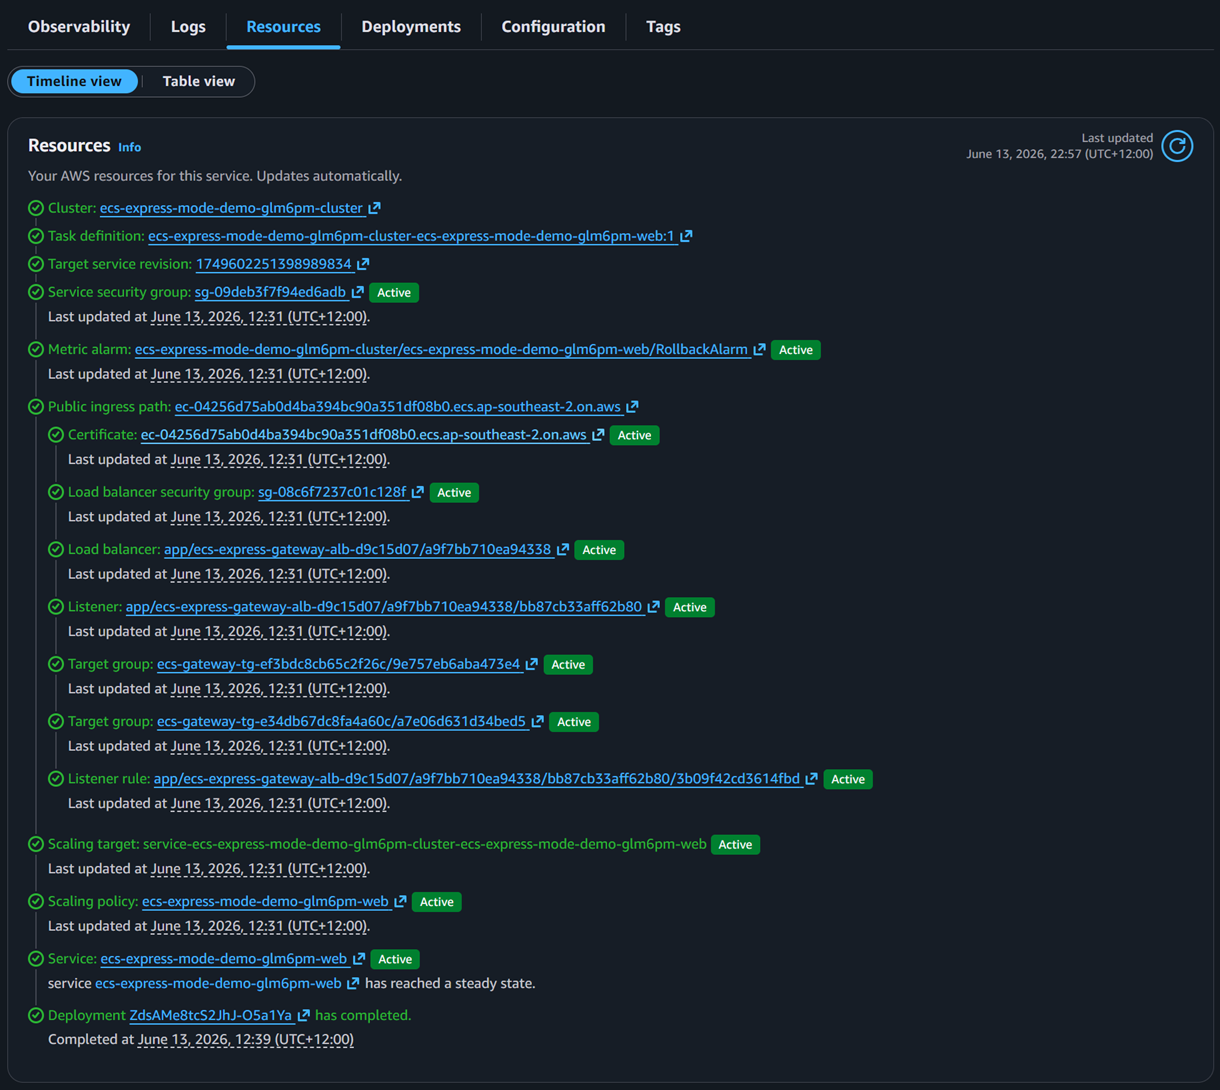Switch to Timeline view

74,81
